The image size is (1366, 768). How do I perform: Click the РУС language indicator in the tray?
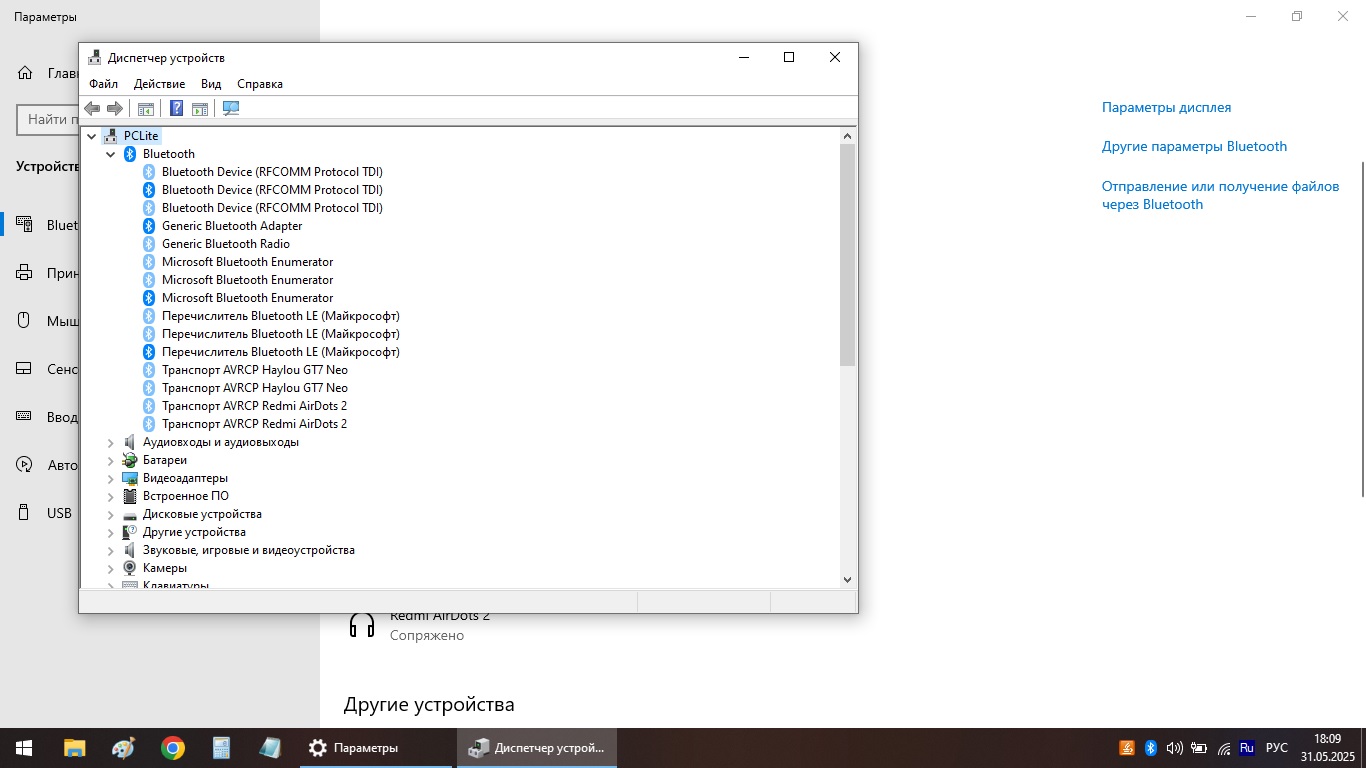pyautogui.click(x=1276, y=748)
